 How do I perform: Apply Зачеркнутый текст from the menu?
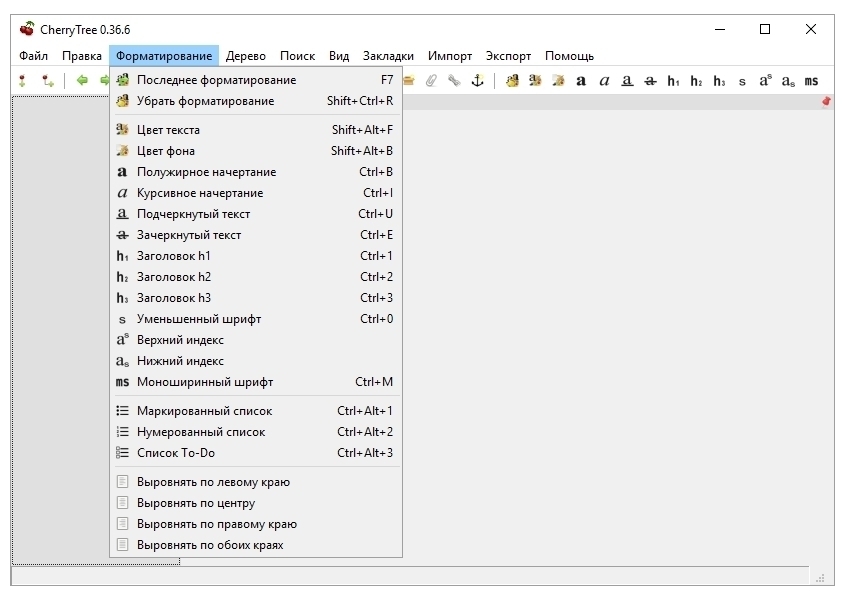(255, 235)
